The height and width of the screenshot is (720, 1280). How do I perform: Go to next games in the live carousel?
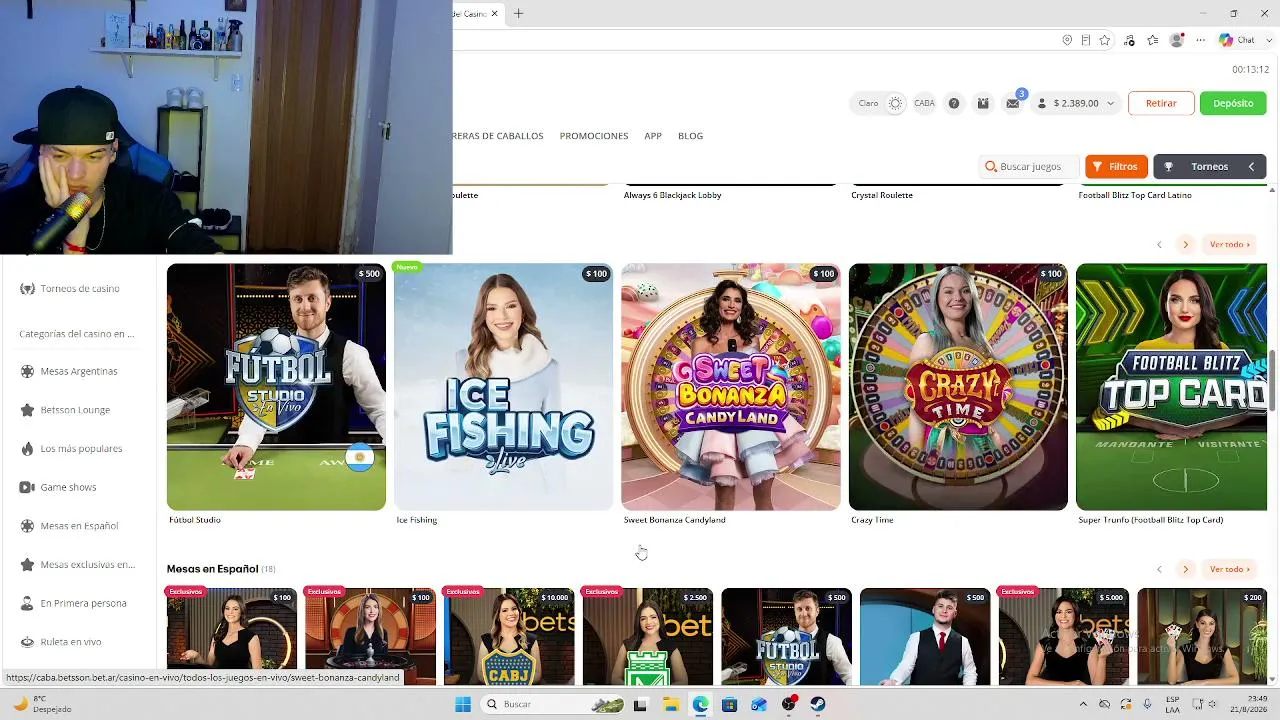1185,244
